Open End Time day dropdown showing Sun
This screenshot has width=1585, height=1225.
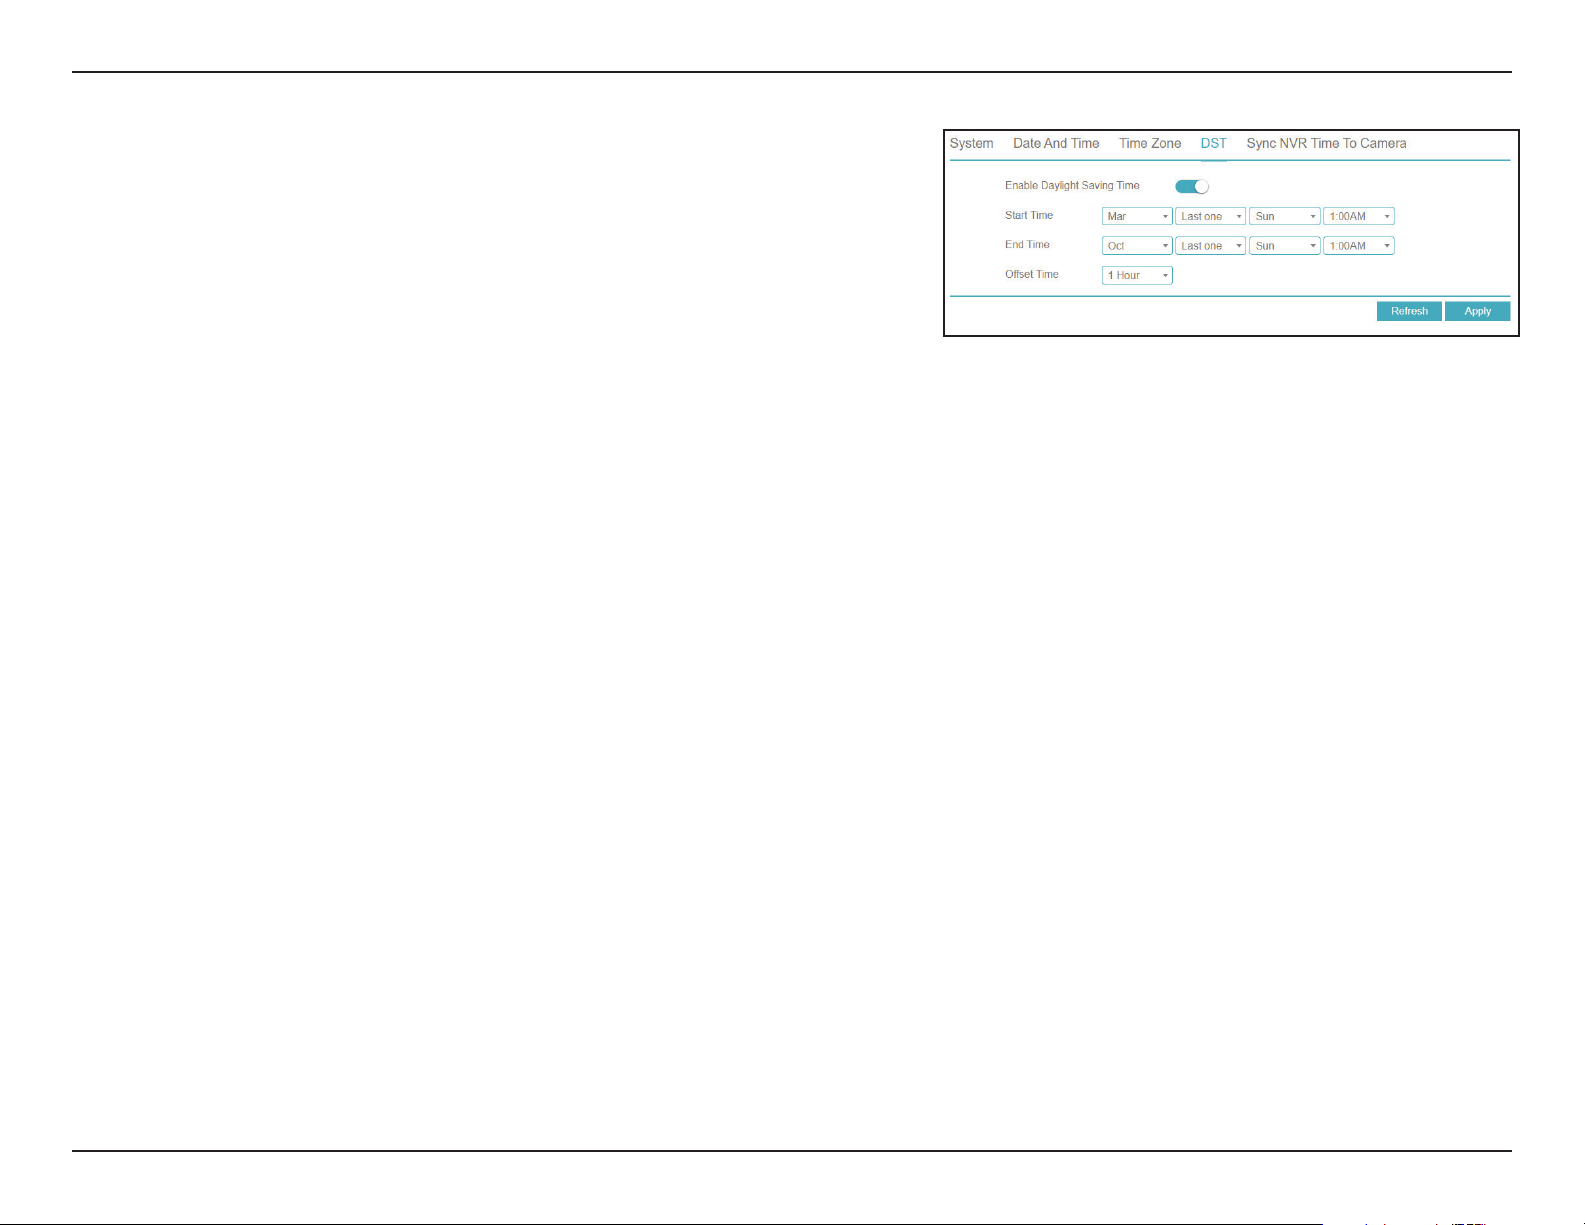tap(1284, 245)
